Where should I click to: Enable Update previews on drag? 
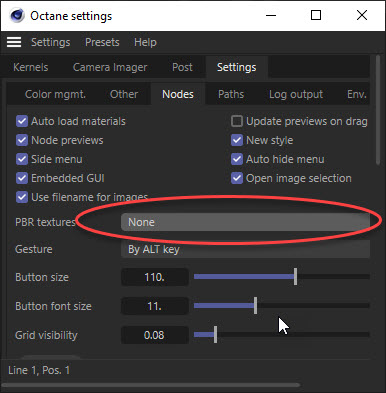(x=237, y=121)
